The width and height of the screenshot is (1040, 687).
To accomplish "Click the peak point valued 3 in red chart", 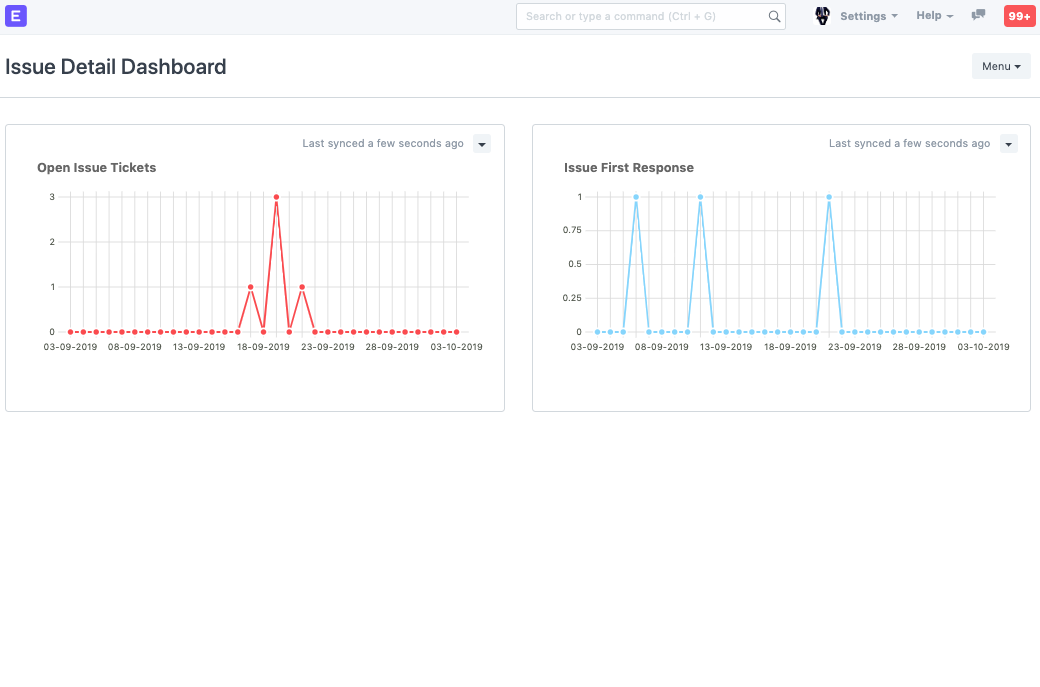I will point(276,197).
